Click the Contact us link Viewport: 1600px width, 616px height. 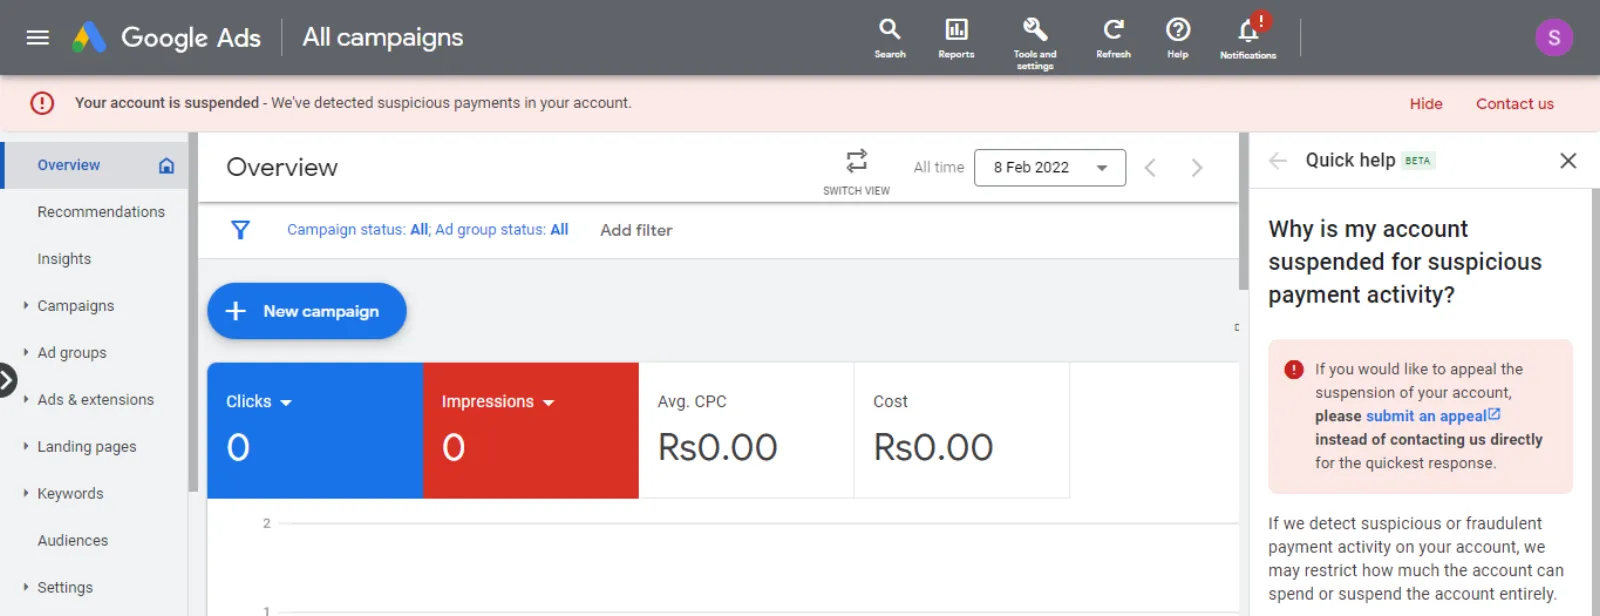tap(1515, 104)
